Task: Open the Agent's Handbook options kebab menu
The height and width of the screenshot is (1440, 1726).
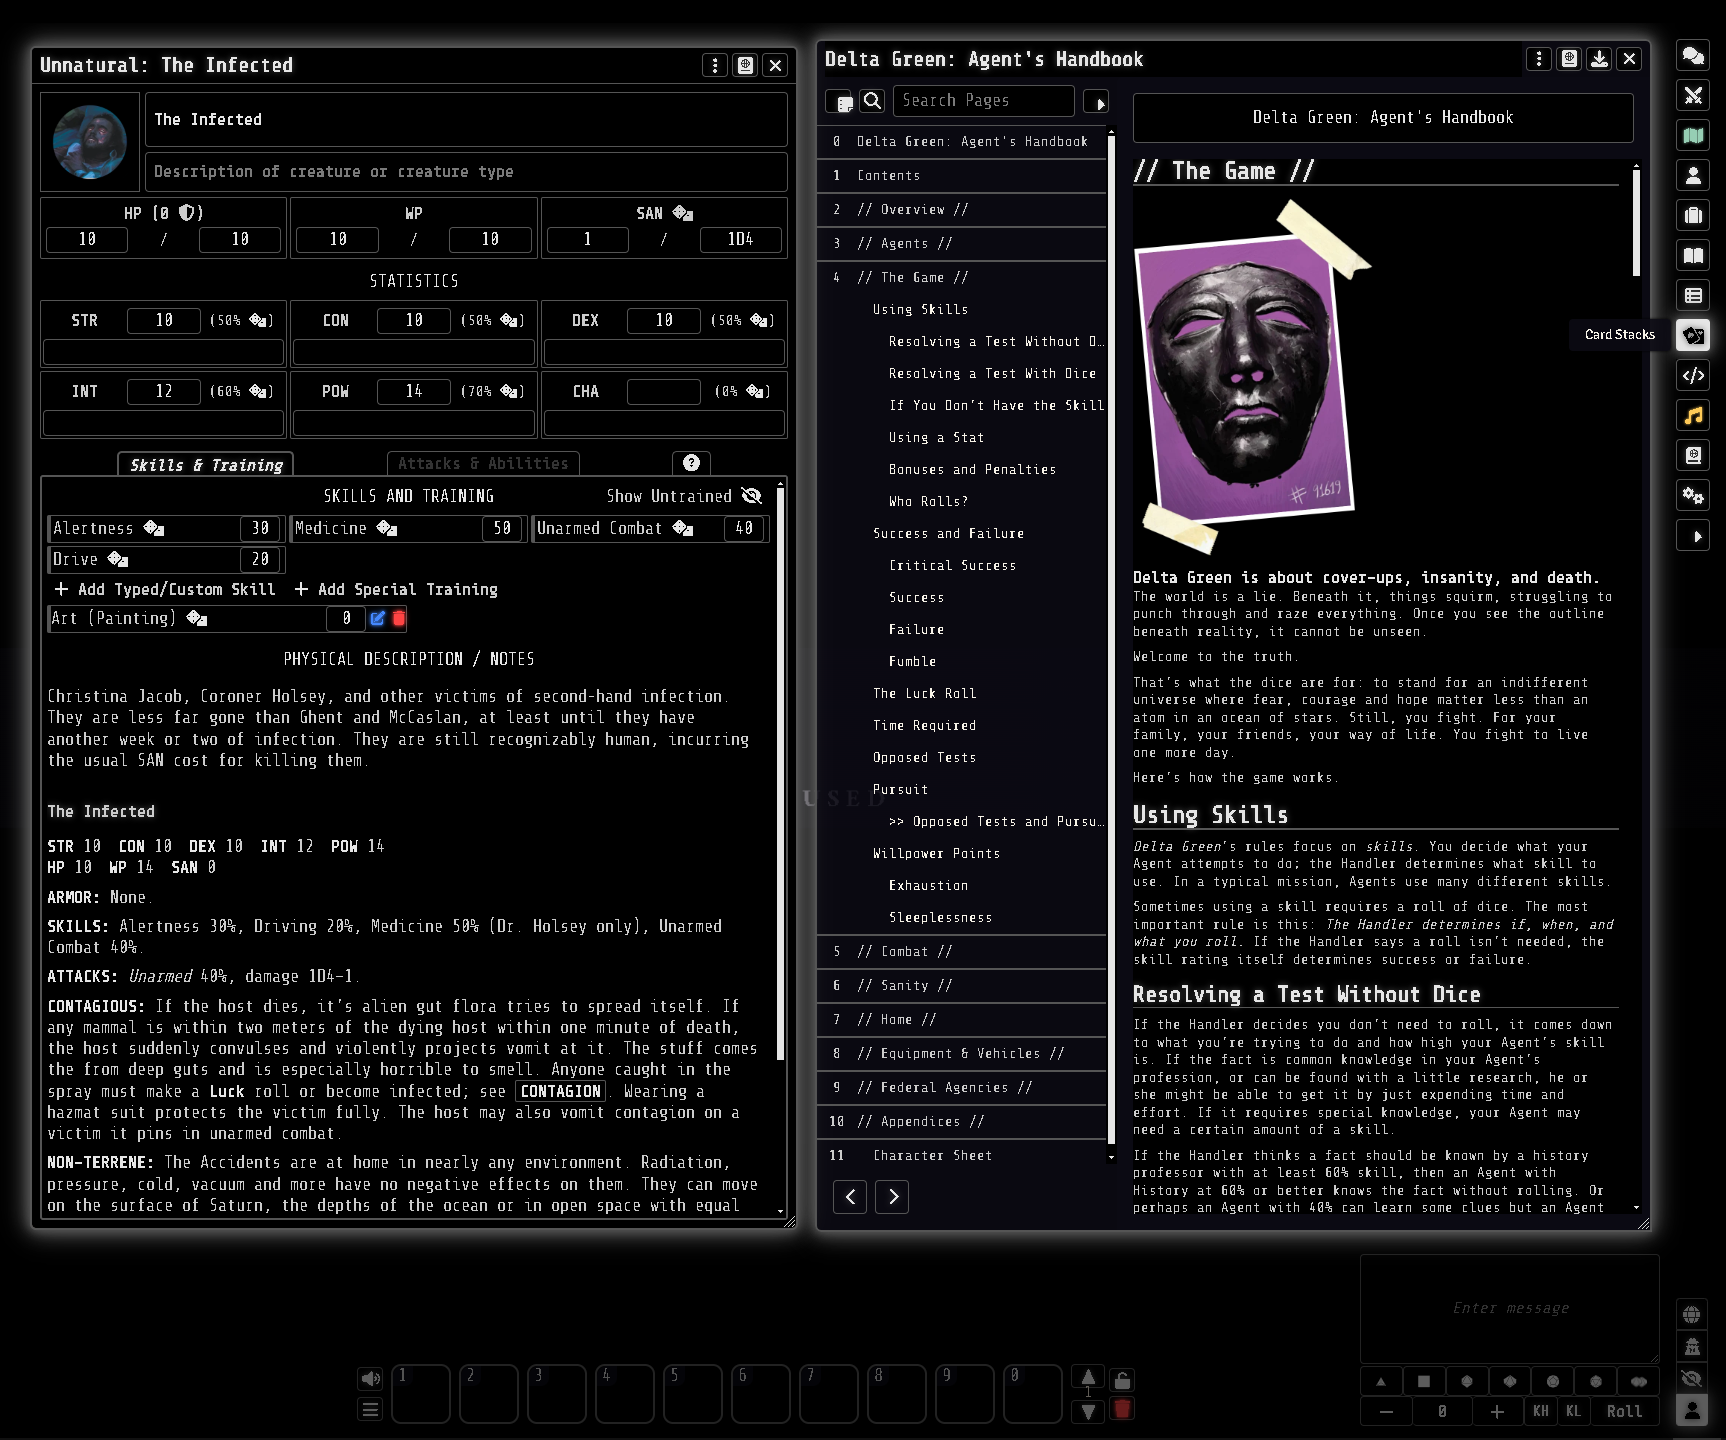Action: (1539, 59)
